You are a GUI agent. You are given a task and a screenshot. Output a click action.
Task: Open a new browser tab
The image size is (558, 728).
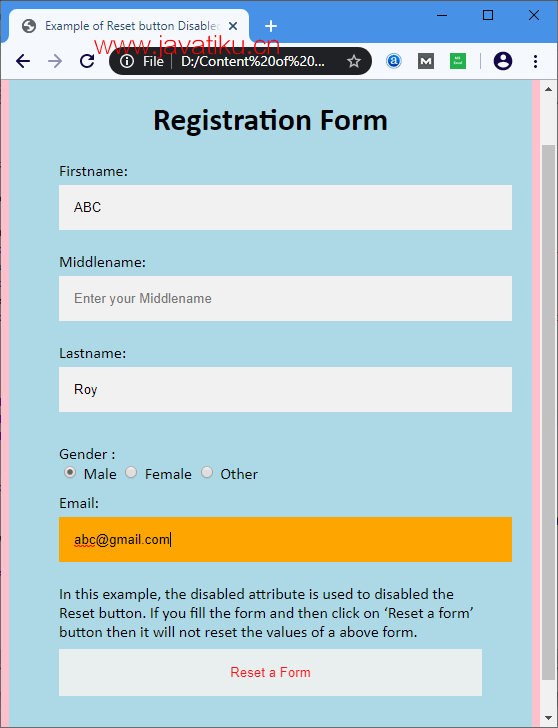[271, 26]
